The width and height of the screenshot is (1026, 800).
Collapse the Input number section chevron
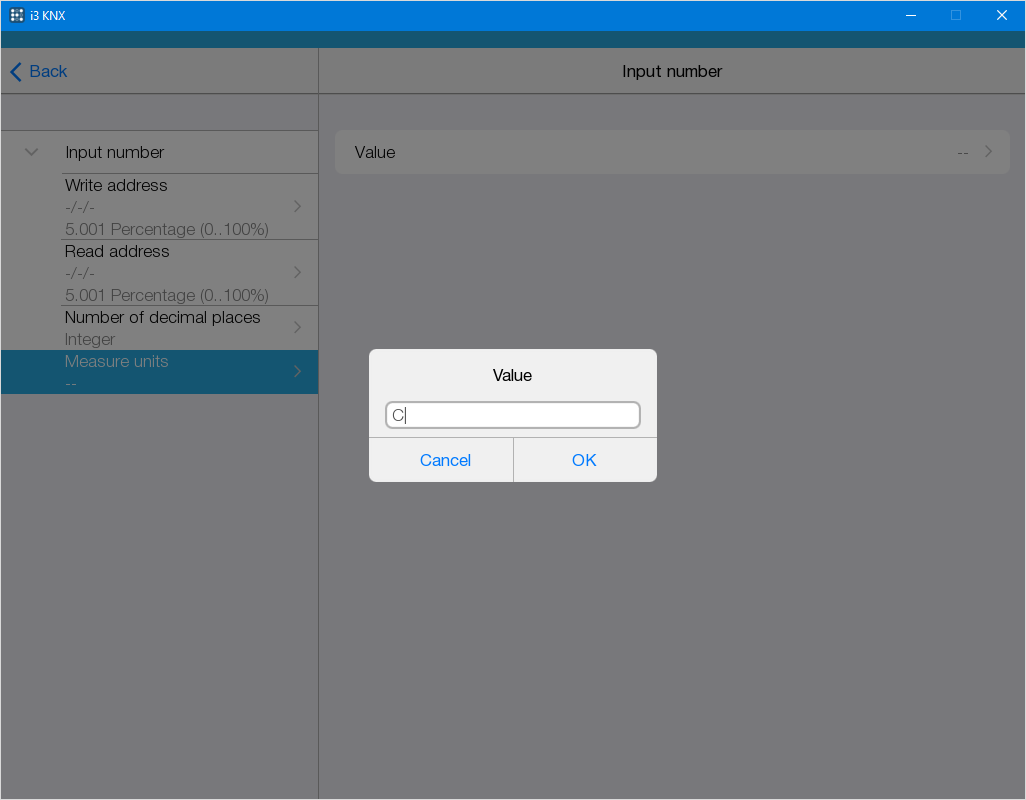(31, 152)
